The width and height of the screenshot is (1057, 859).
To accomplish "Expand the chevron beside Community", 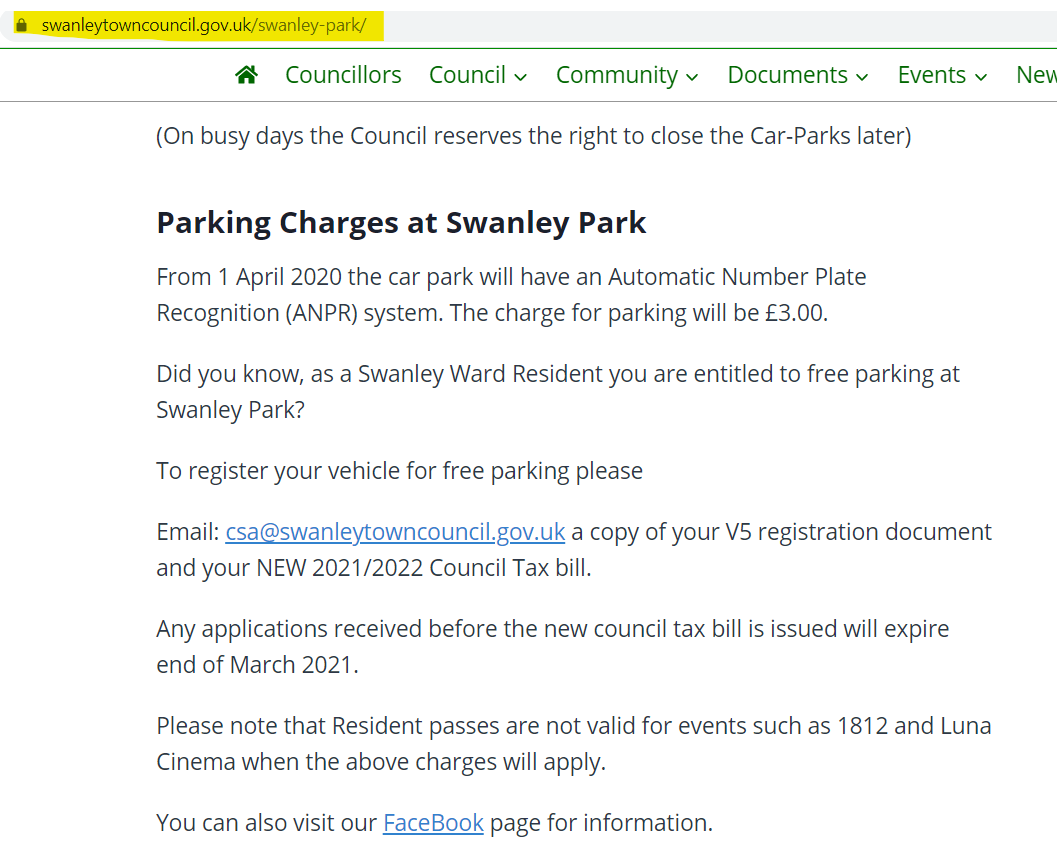I will pyautogui.click(x=692, y=77).
